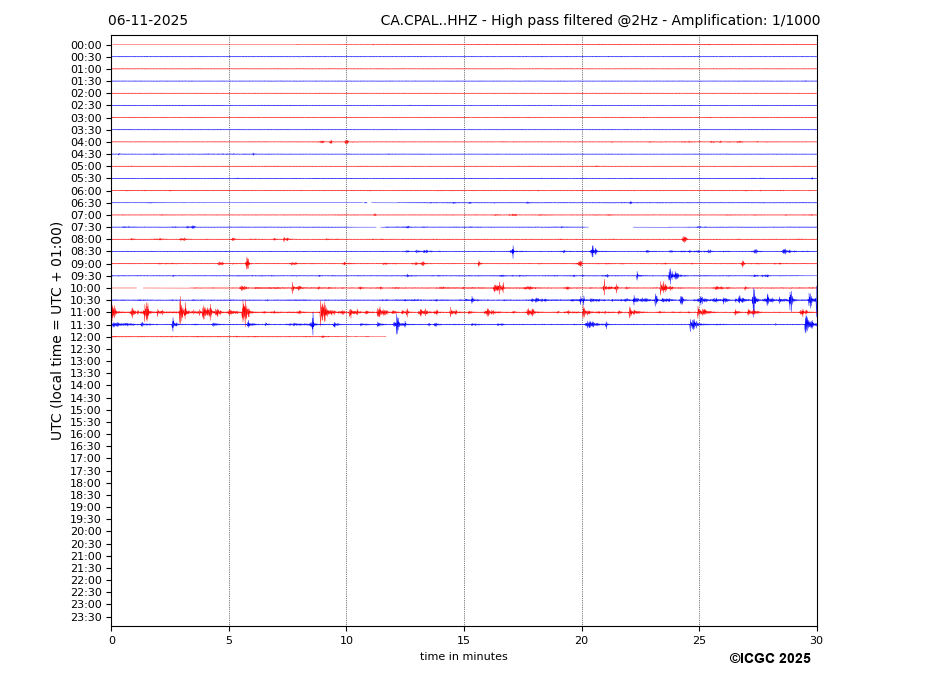Image resolution: width=927 pixels, height=696 pixels.
Task: Select the 04:00 time row label
Action: [x=86, y=142]
